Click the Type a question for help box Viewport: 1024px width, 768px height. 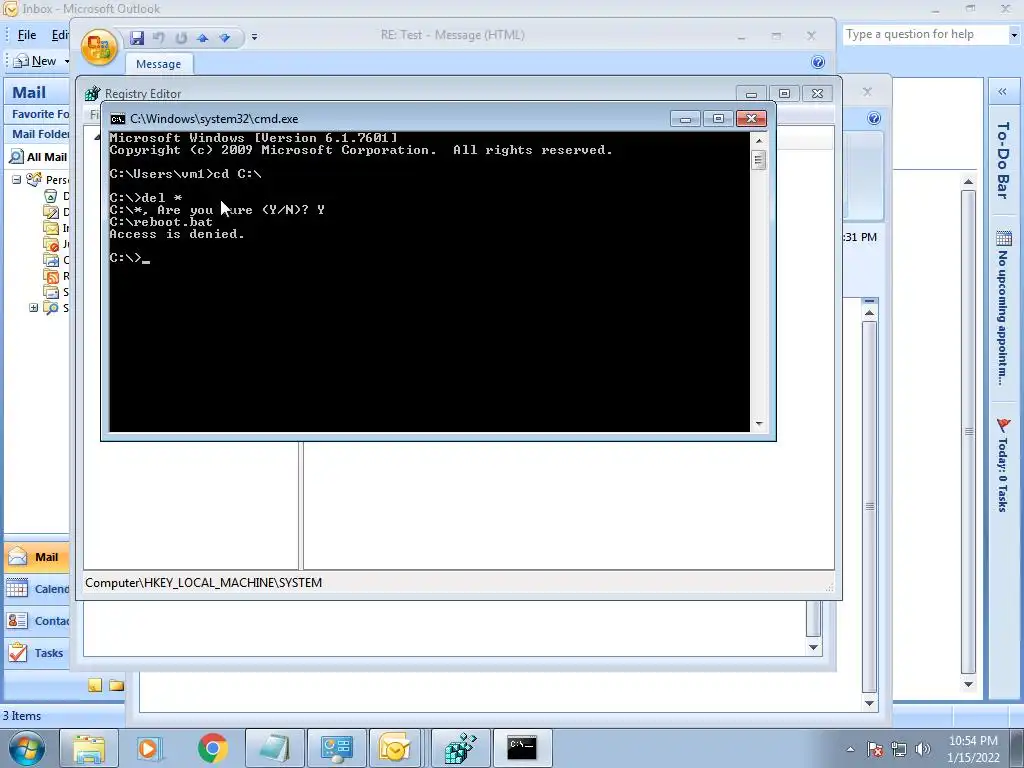925,34
